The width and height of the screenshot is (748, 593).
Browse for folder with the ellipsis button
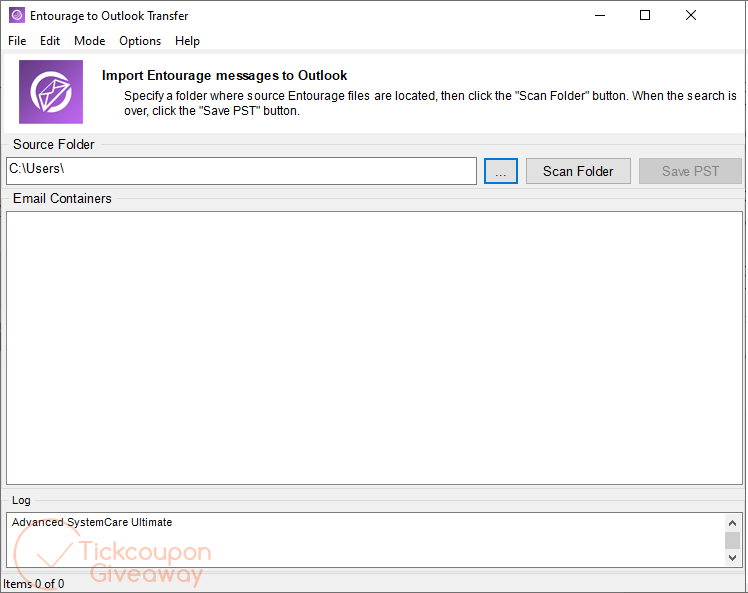coord(500,171)
